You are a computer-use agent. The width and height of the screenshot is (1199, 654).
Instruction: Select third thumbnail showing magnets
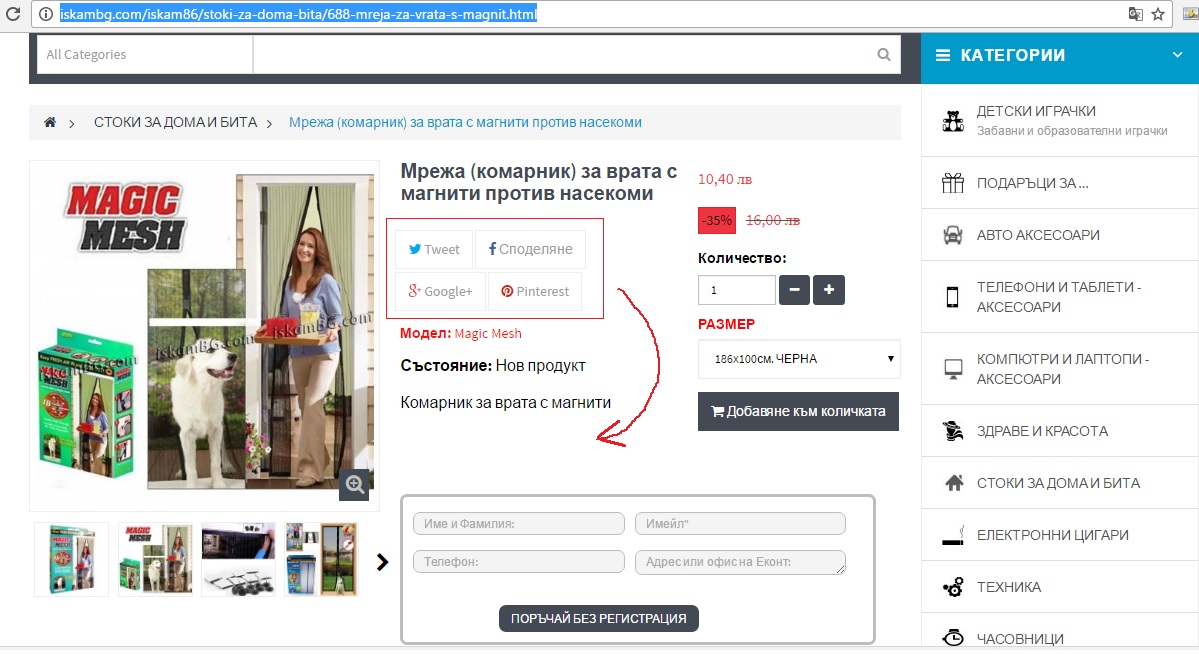pos(239,559)
